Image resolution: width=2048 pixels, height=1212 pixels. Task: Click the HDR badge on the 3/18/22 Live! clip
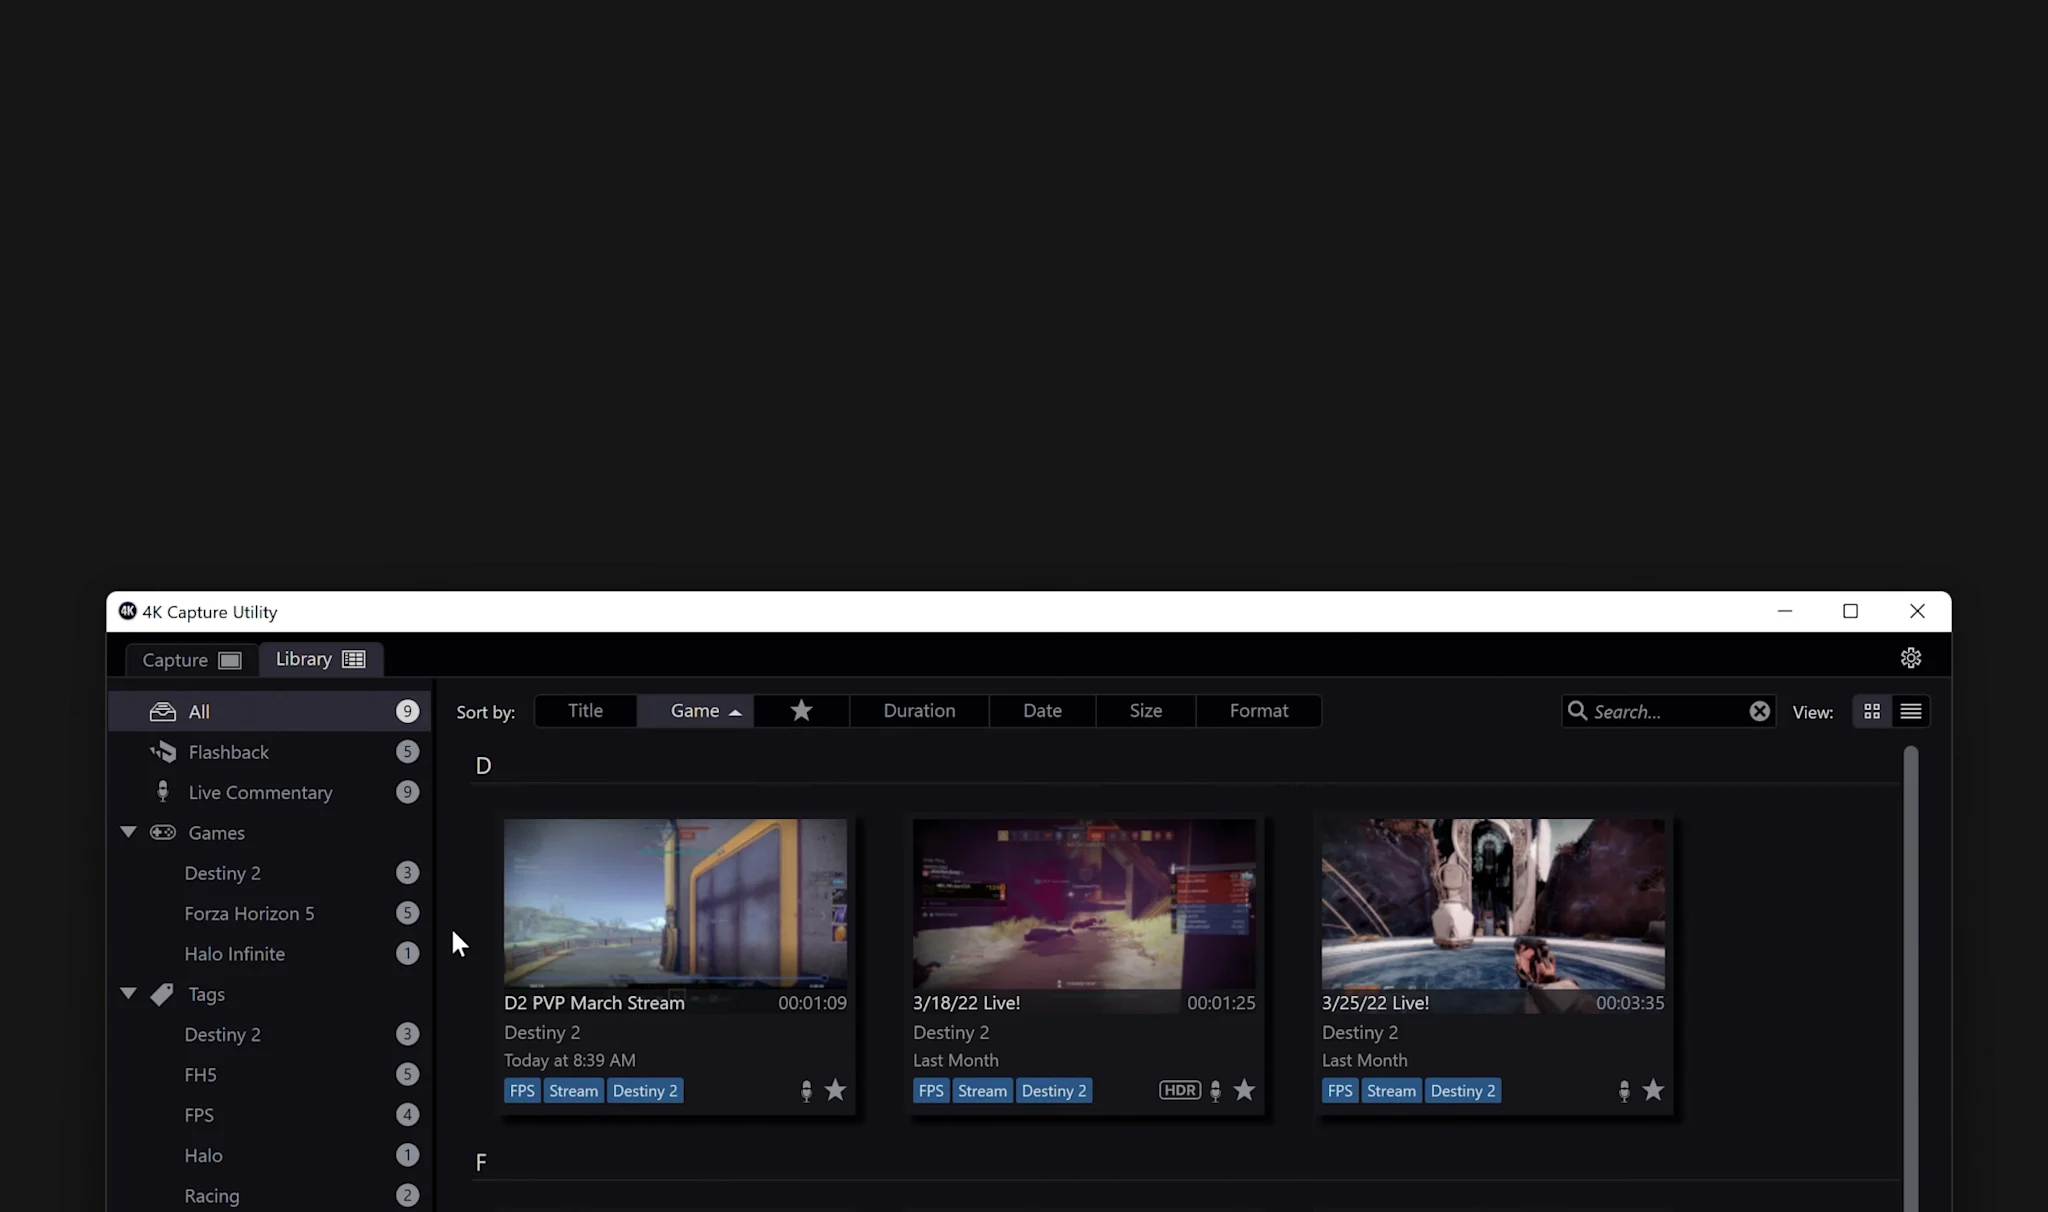click(1180, 1090)
